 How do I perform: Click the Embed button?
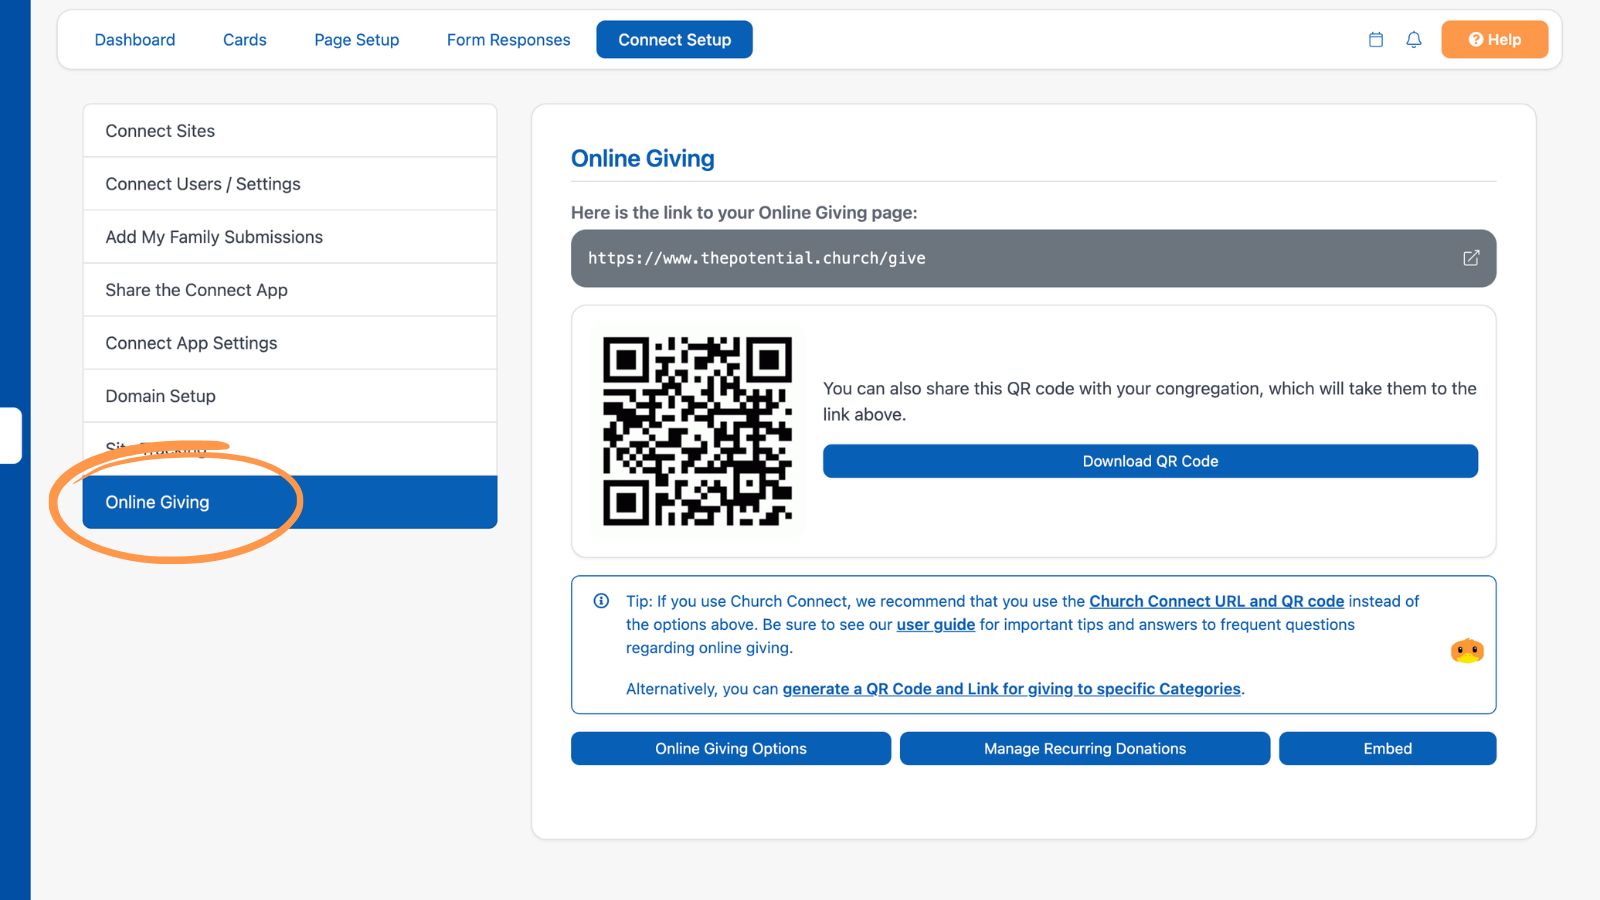pyautogui.click(x=1388, y=749)
